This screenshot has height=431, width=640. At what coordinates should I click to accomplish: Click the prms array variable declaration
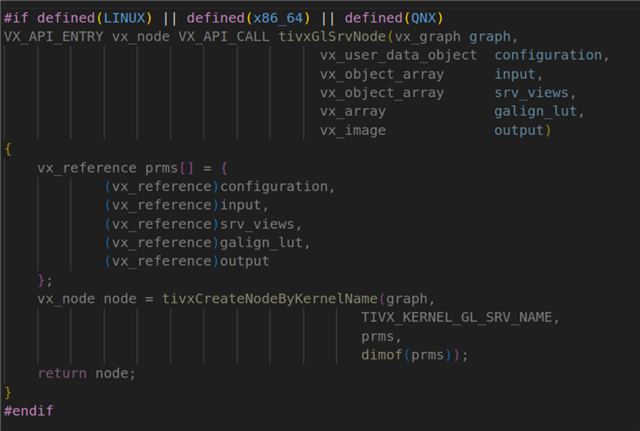point(162,168)
